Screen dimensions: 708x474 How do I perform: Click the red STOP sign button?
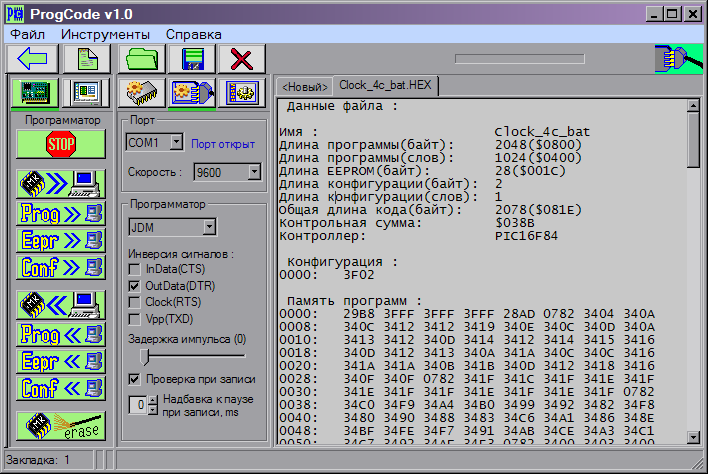[x=61, y=144]
